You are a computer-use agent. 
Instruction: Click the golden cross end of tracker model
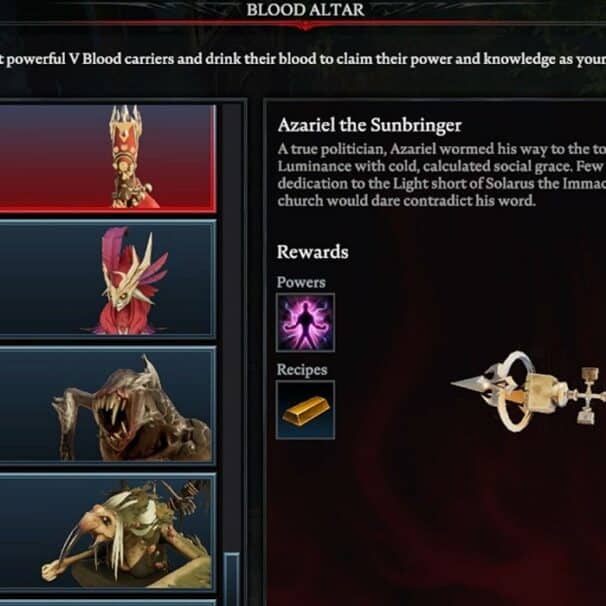[588, 396]
